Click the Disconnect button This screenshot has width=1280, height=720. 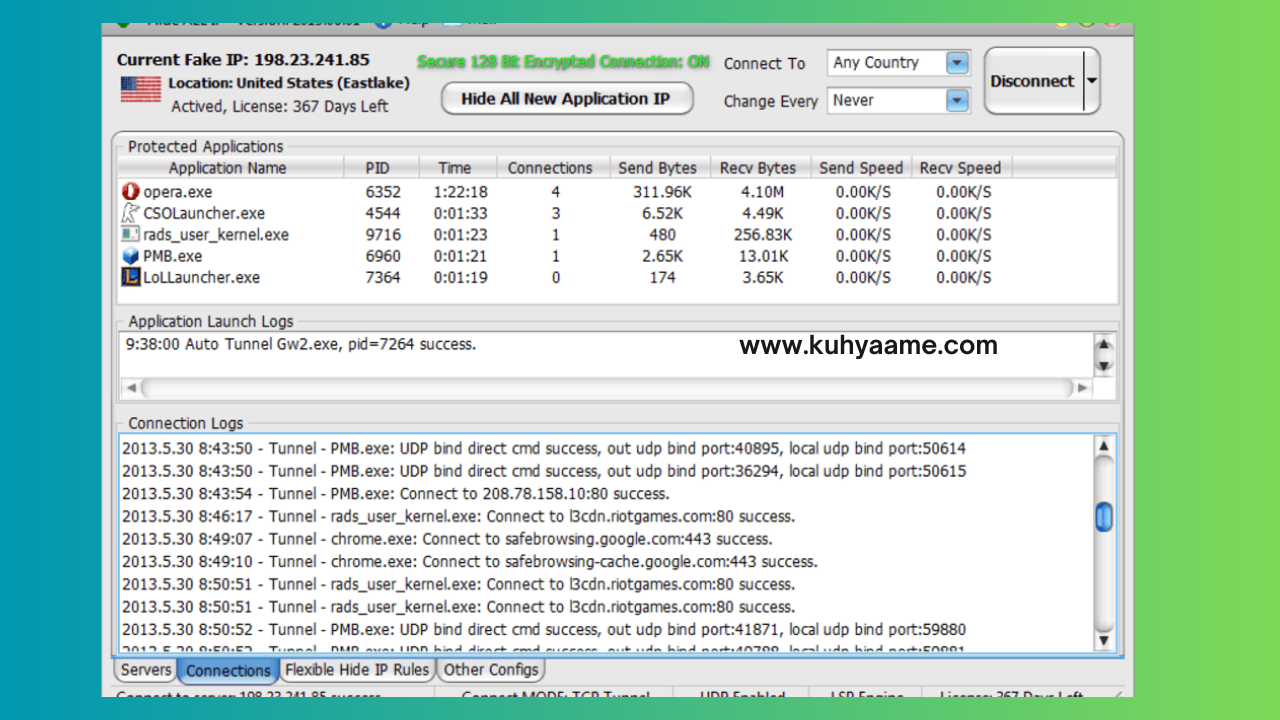1032,81
